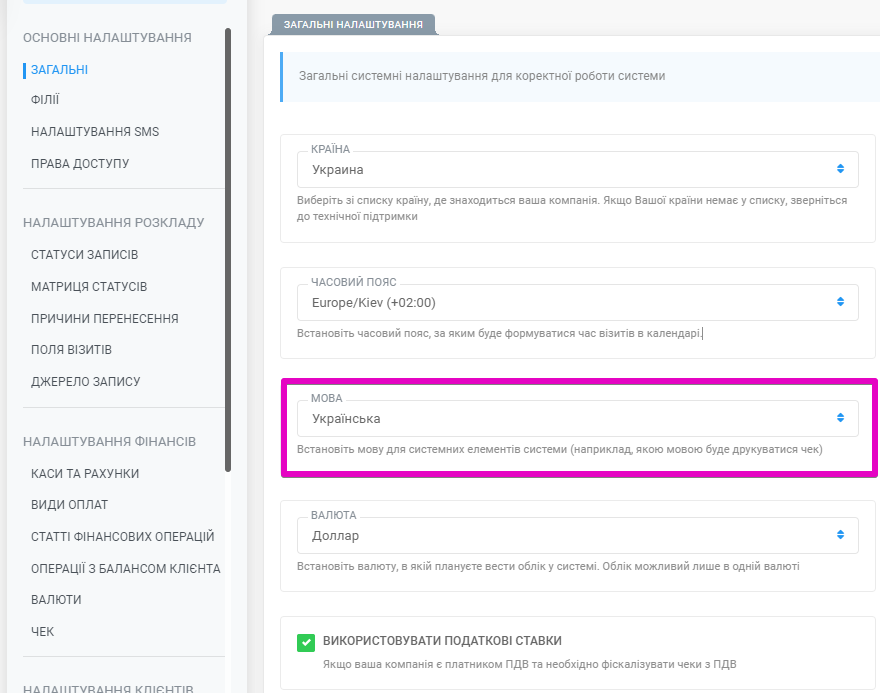This screenshot has height=693, width=883.
Task: Open the ВАЛЮТА dropdown showing Доллар
Action: [578, 535]
